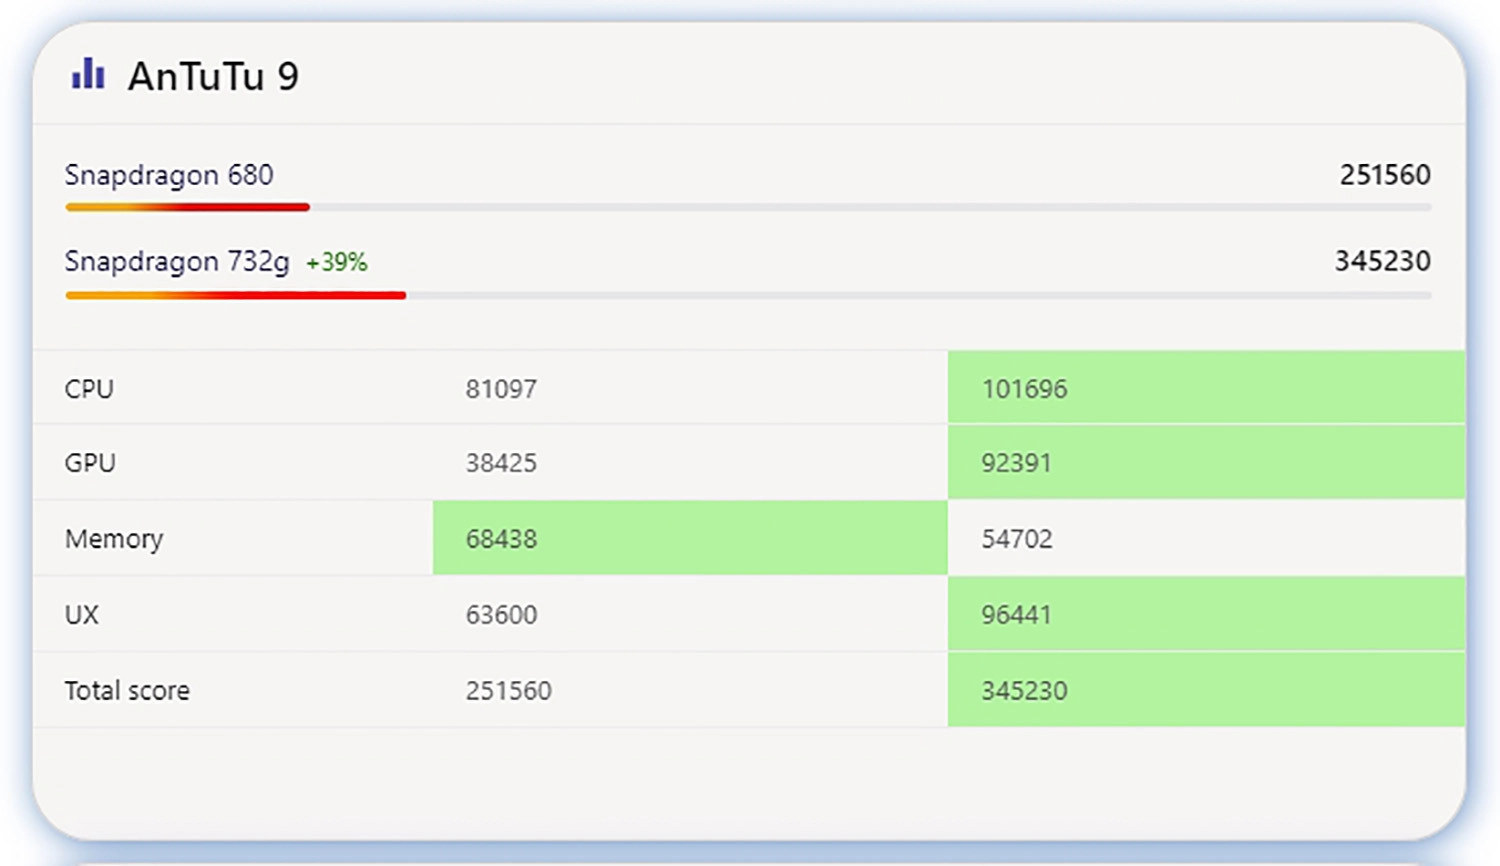Select UX score 63600
The image size is (1500, 866).
(x=501, y=615)
